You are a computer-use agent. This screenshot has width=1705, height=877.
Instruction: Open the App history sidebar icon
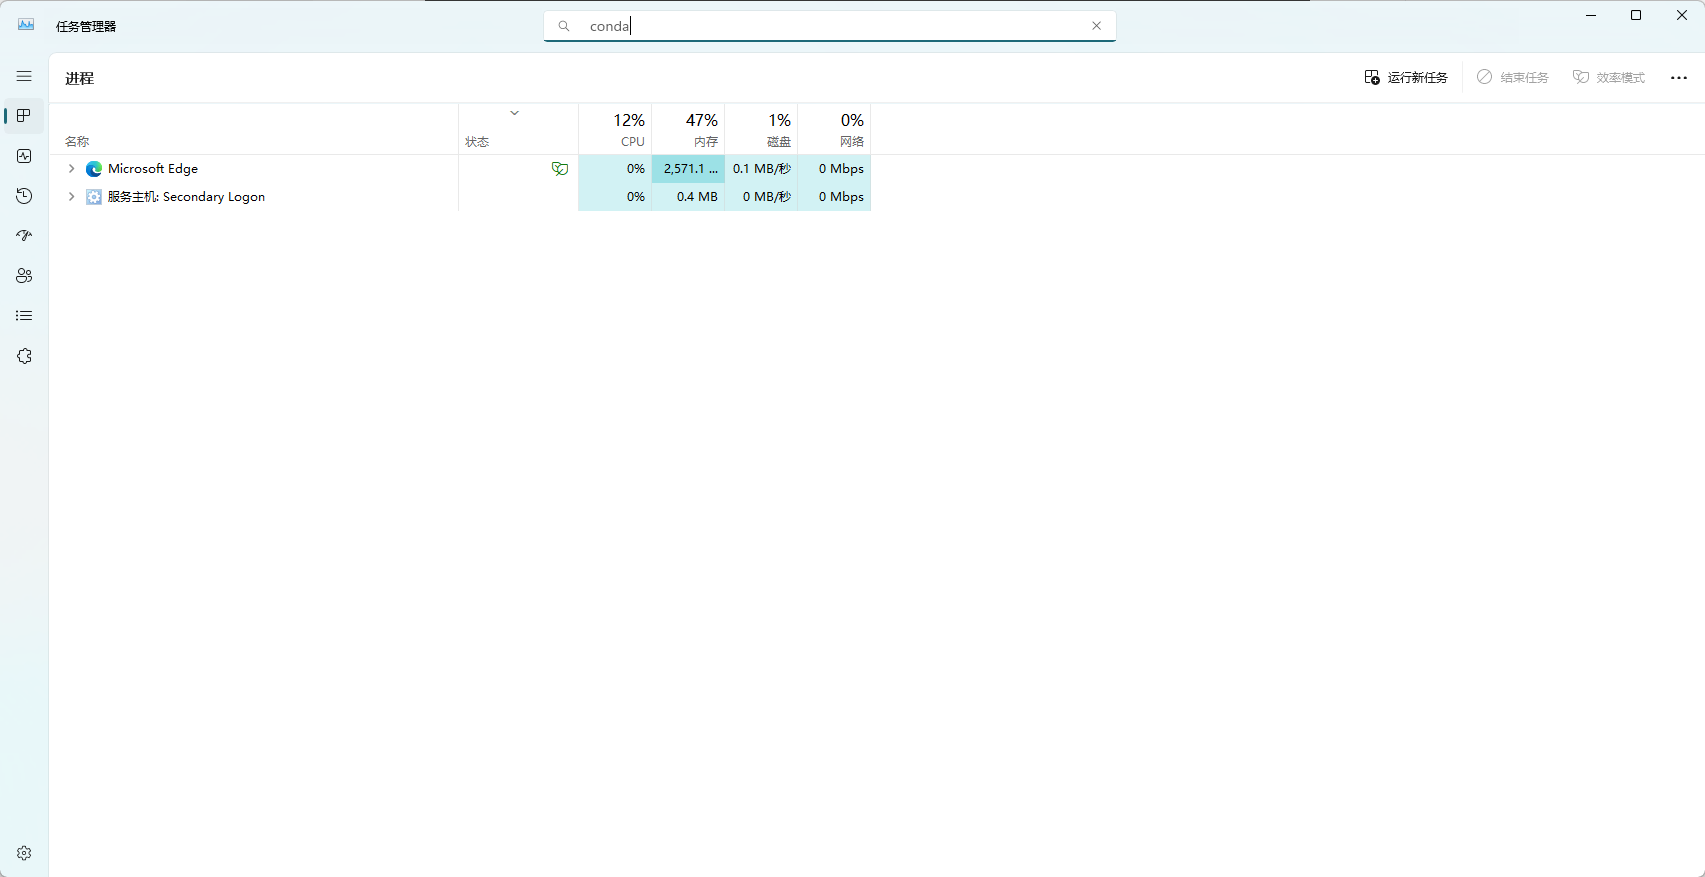point(24,196)
